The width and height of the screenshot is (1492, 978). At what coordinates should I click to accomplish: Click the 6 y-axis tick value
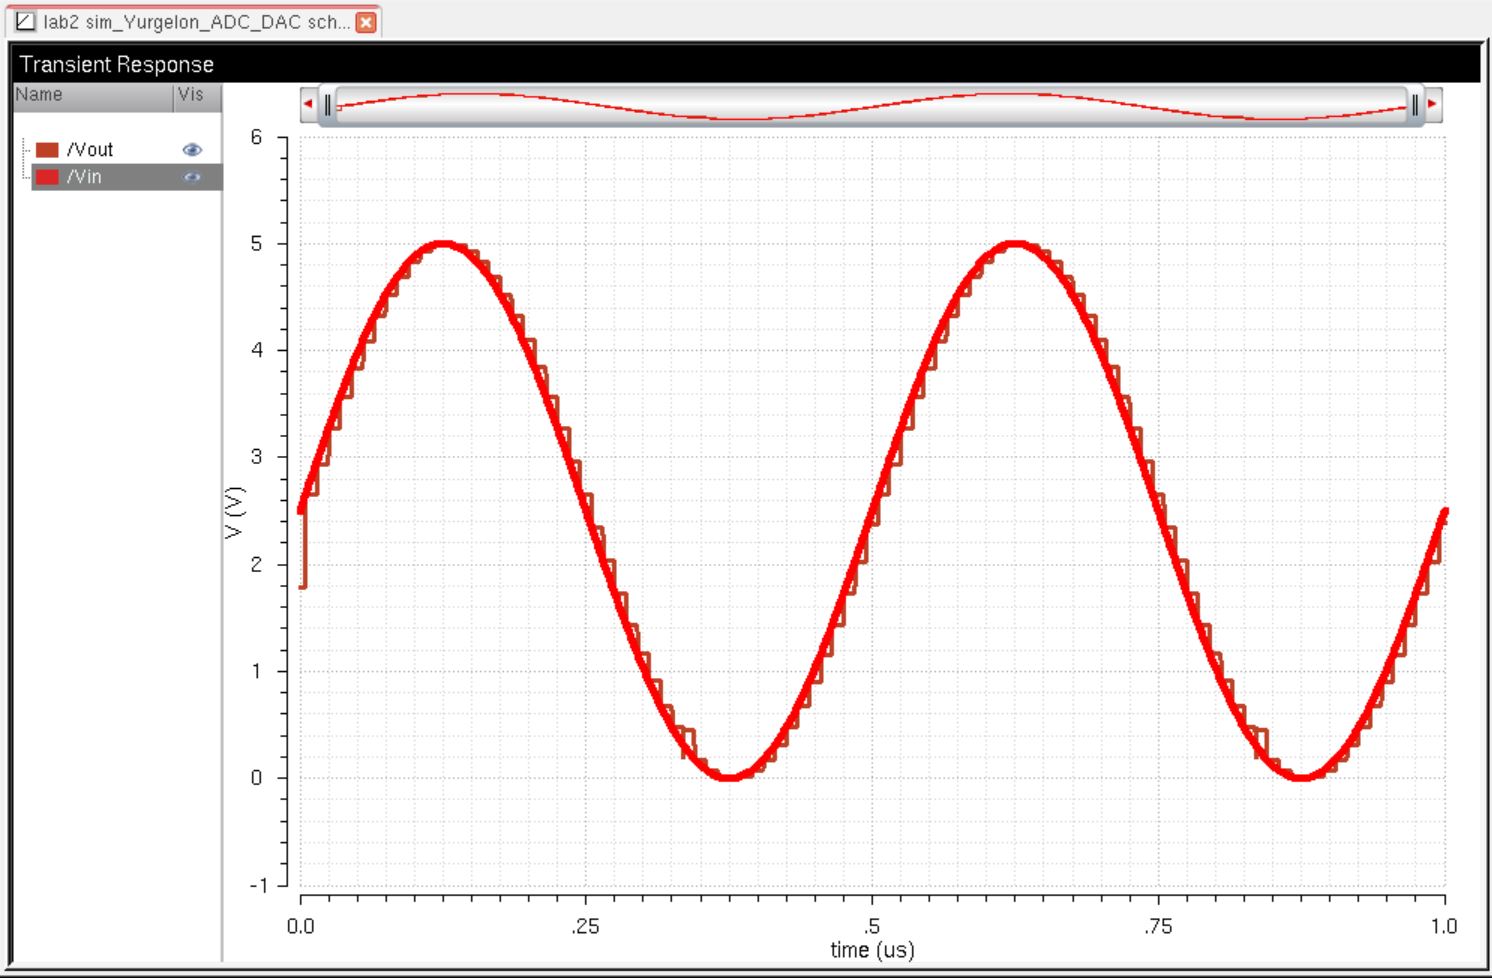coord(256,137)
